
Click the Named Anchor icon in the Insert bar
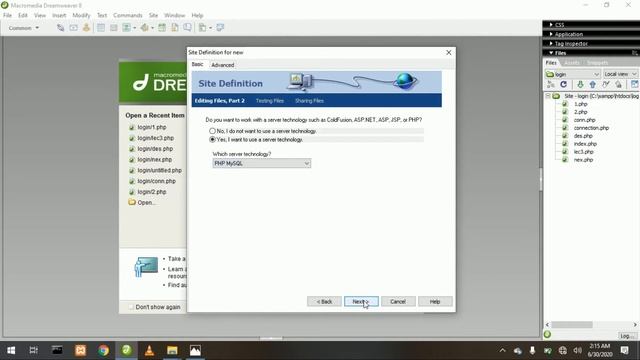86,28
